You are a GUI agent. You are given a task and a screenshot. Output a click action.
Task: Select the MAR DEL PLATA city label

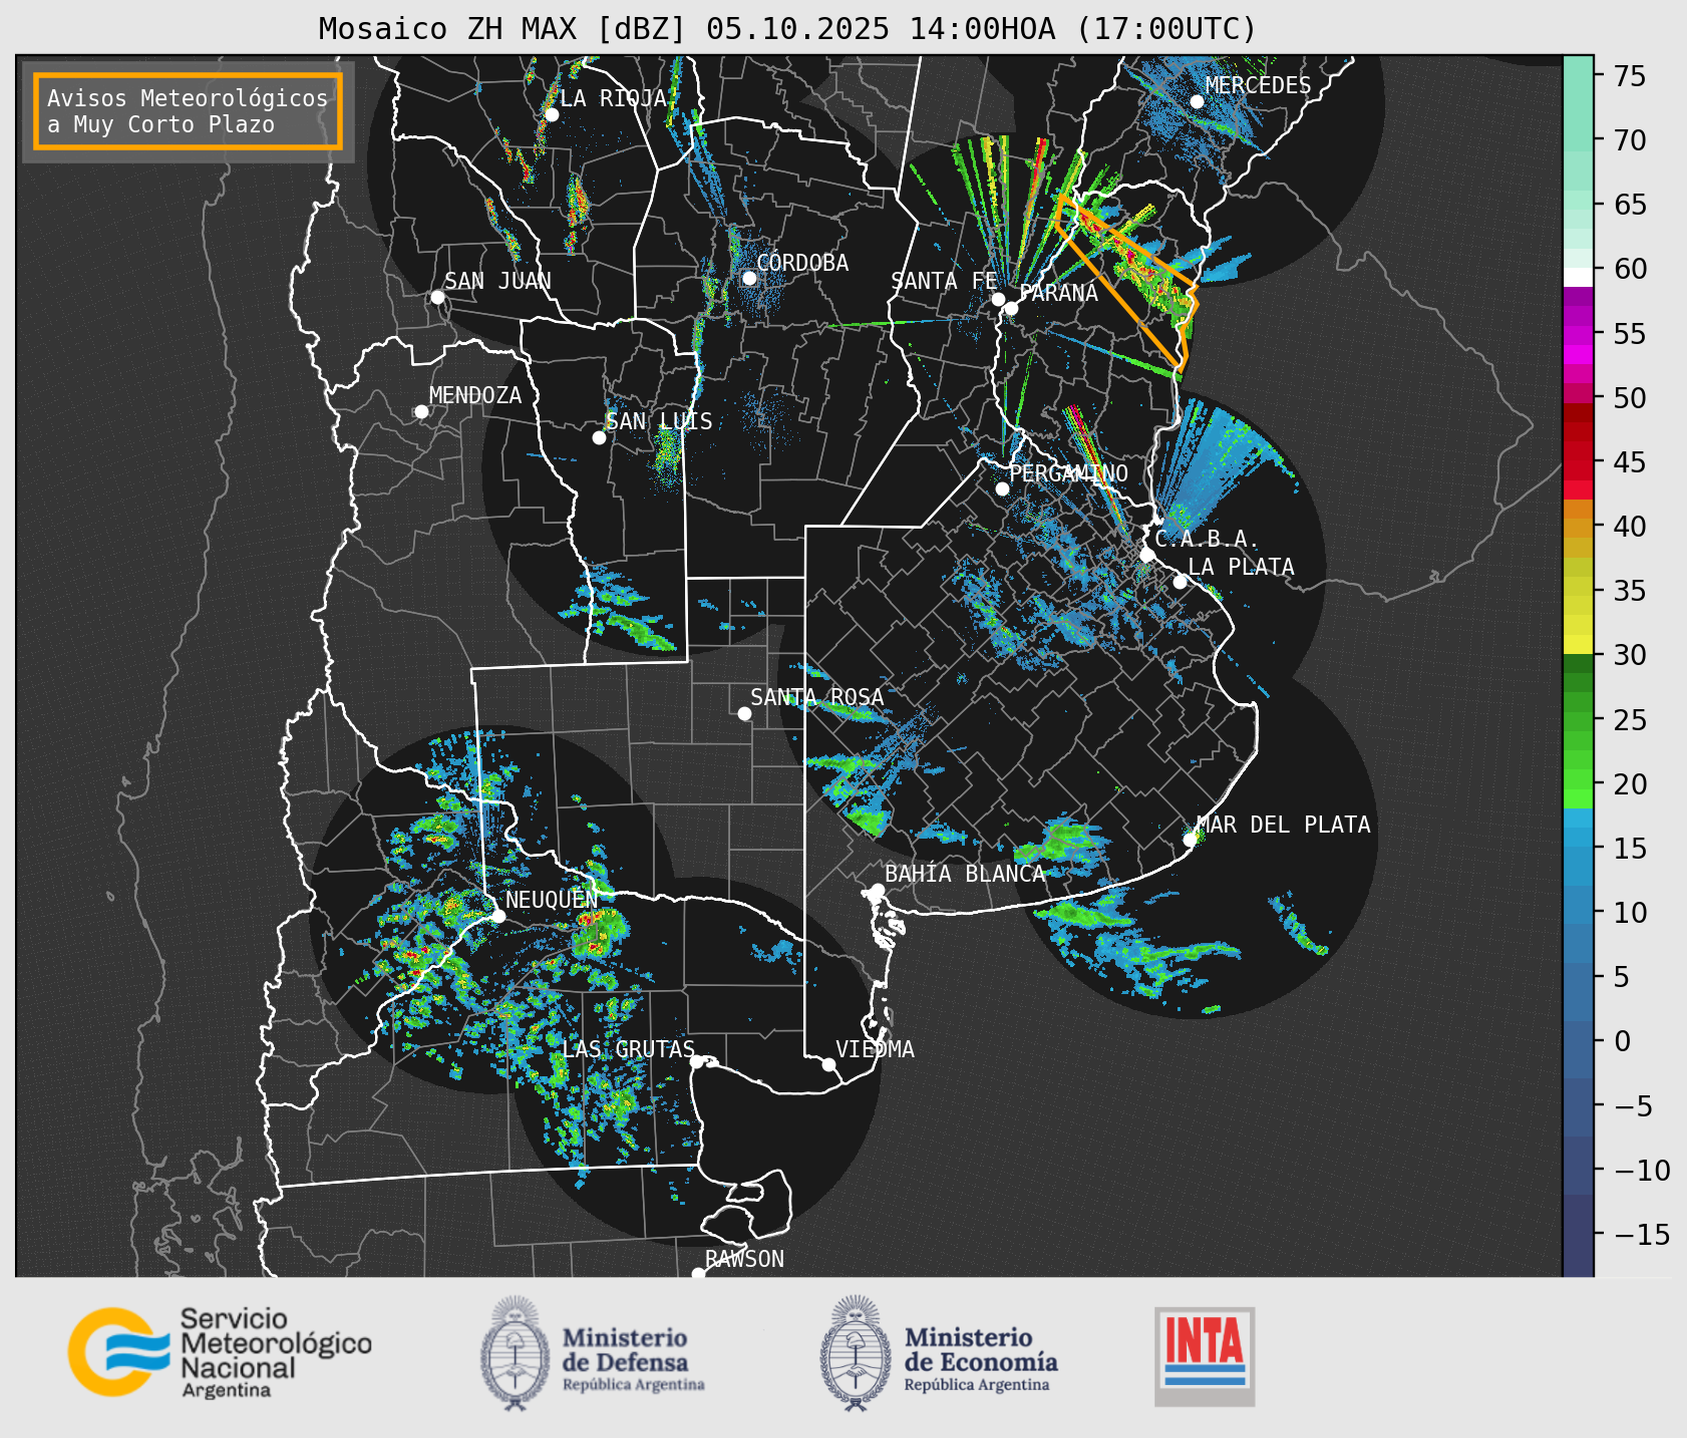click(1283, 824)
